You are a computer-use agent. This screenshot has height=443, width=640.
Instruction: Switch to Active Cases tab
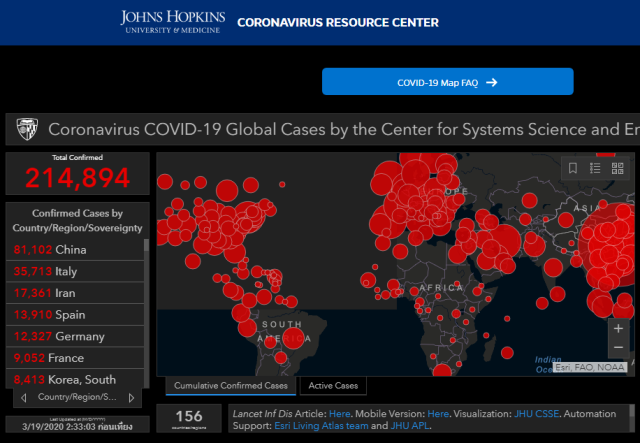333,386
